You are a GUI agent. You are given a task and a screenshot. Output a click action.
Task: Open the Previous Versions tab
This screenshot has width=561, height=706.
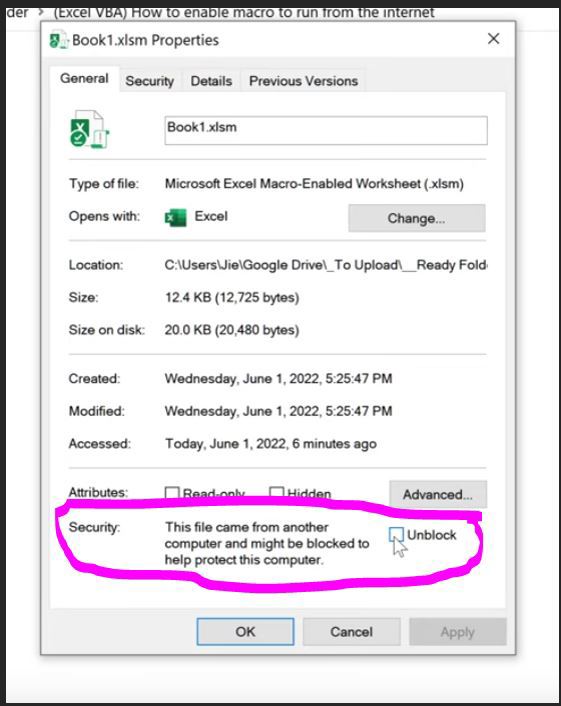[303, 81]
